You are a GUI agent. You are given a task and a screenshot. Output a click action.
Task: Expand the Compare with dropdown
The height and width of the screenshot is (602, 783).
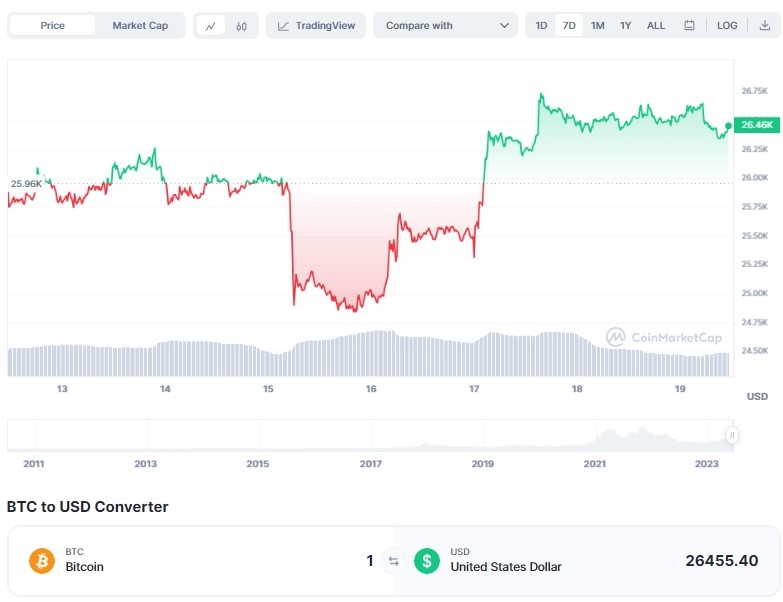[445, 25]
